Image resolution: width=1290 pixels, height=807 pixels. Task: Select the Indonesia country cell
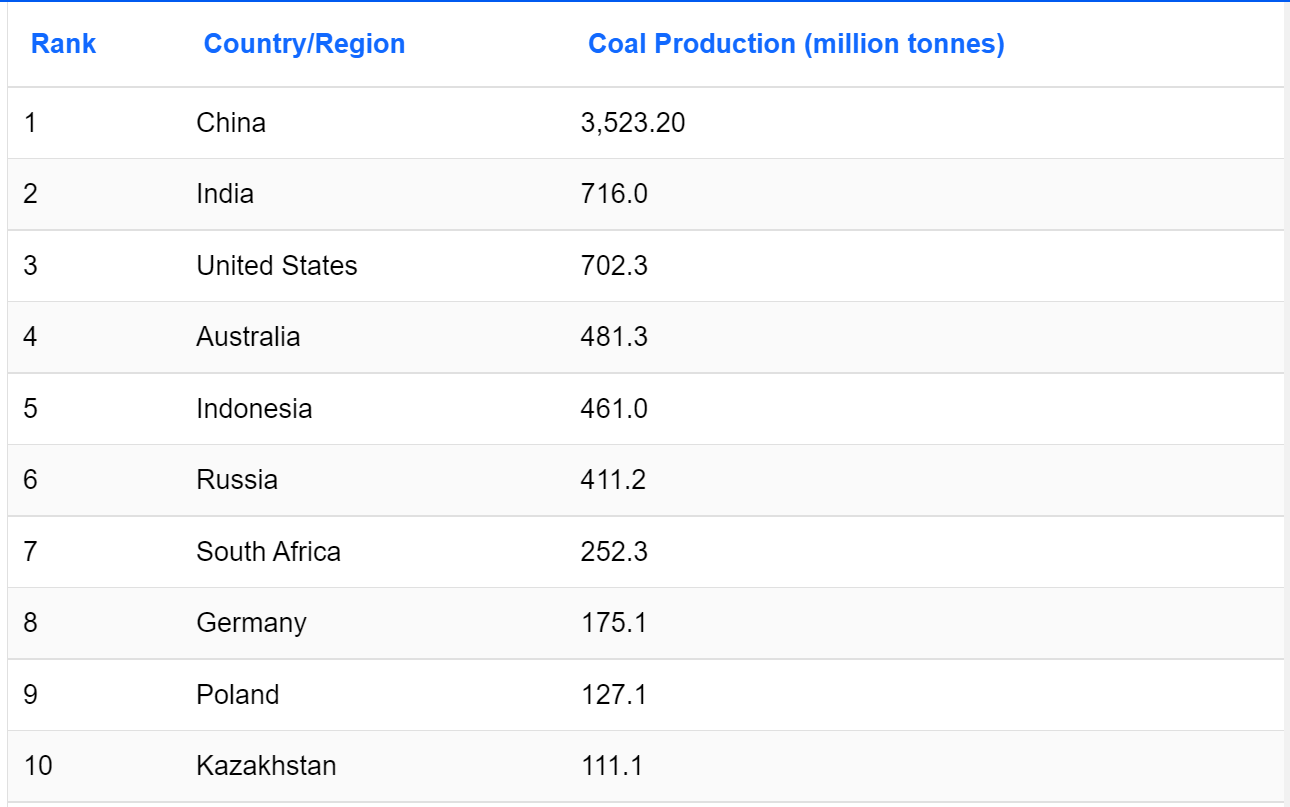click(x=254, y=409)
